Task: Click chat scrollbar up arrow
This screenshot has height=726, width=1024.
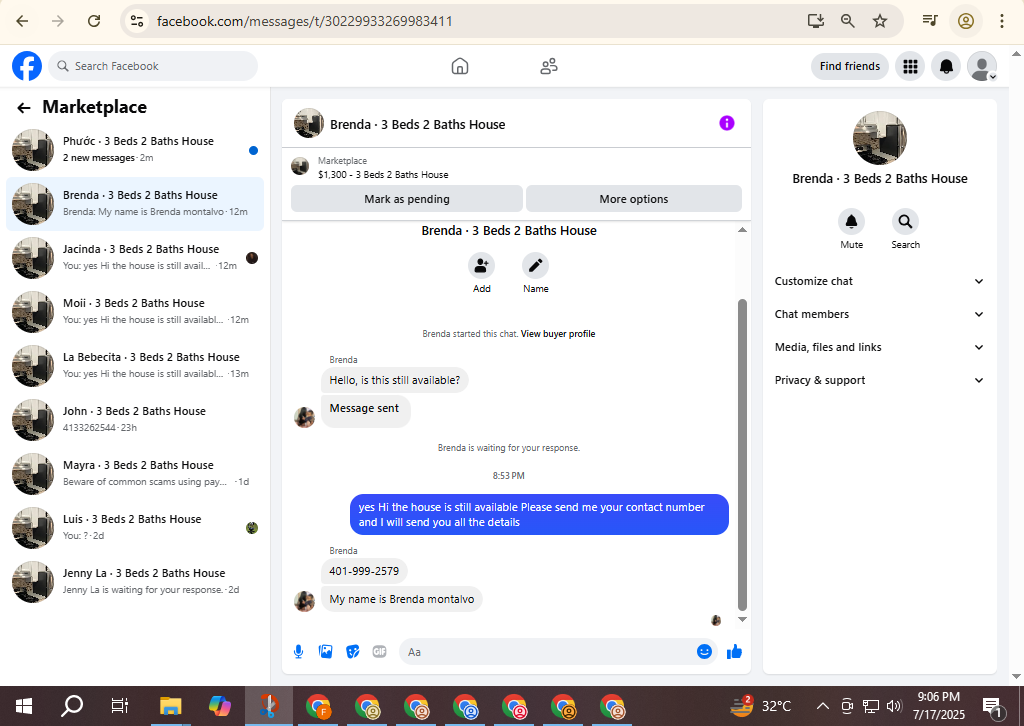Action: [742, 230]
